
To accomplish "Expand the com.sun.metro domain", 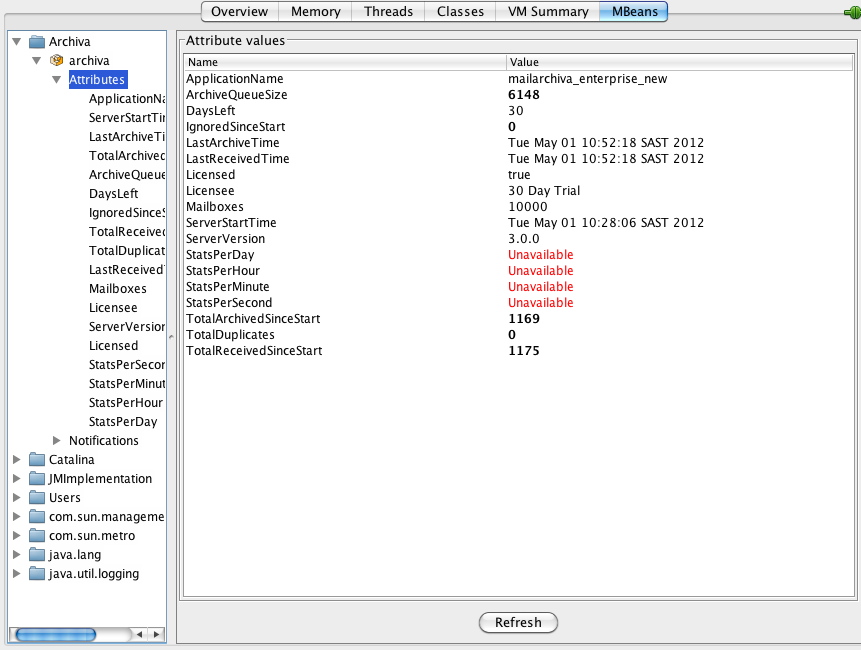I will 16,536.
